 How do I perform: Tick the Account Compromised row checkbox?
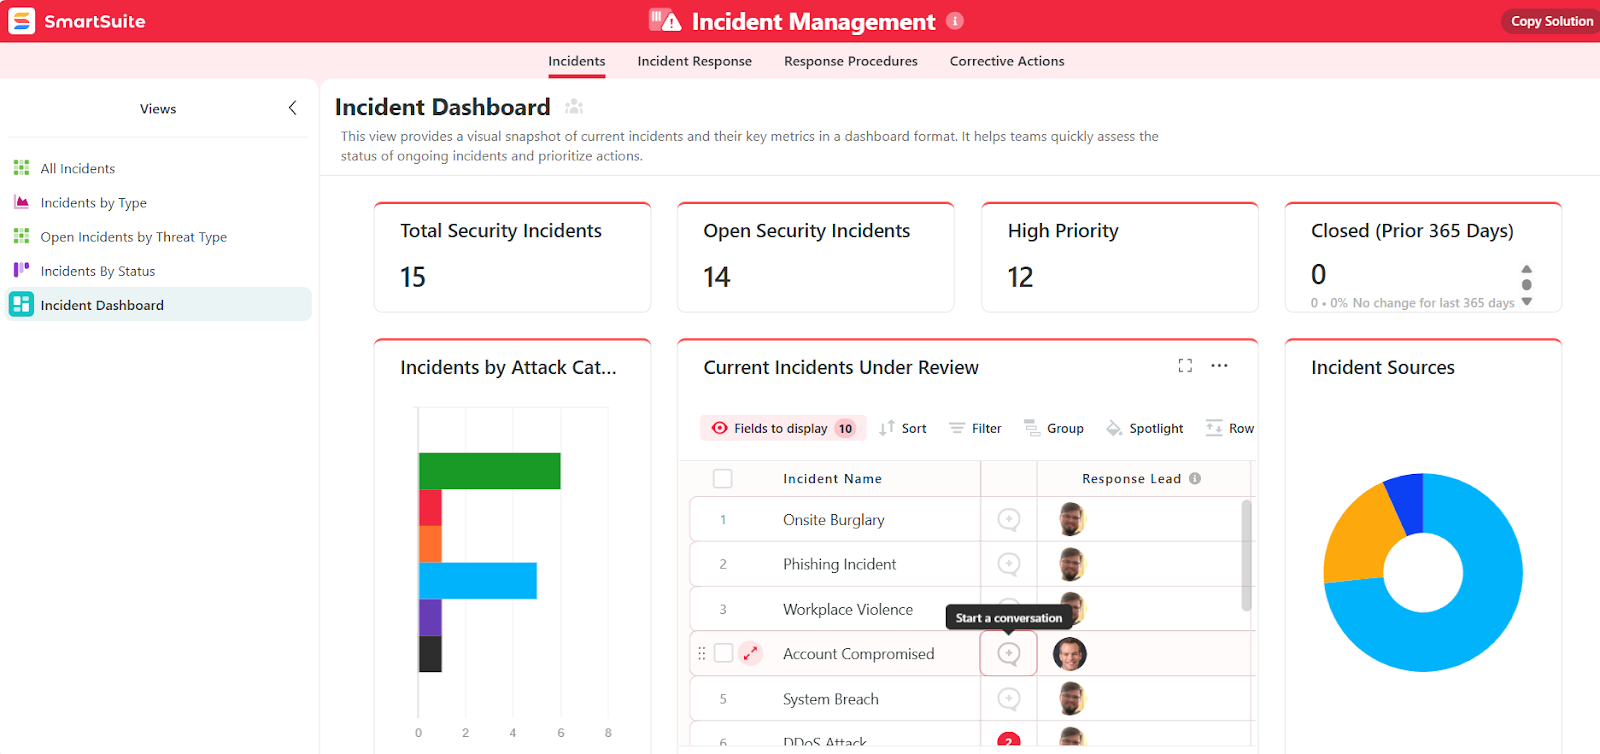(x=724, y=654)
